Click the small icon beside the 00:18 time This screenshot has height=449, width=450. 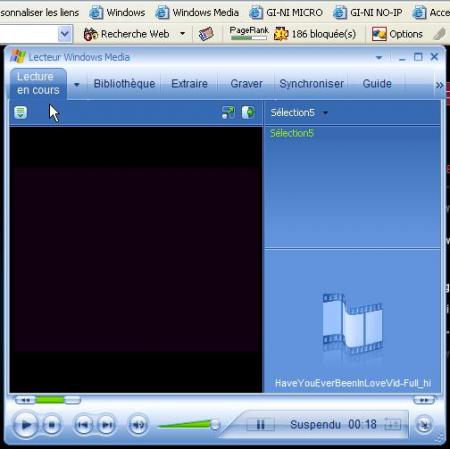(393, 424)
